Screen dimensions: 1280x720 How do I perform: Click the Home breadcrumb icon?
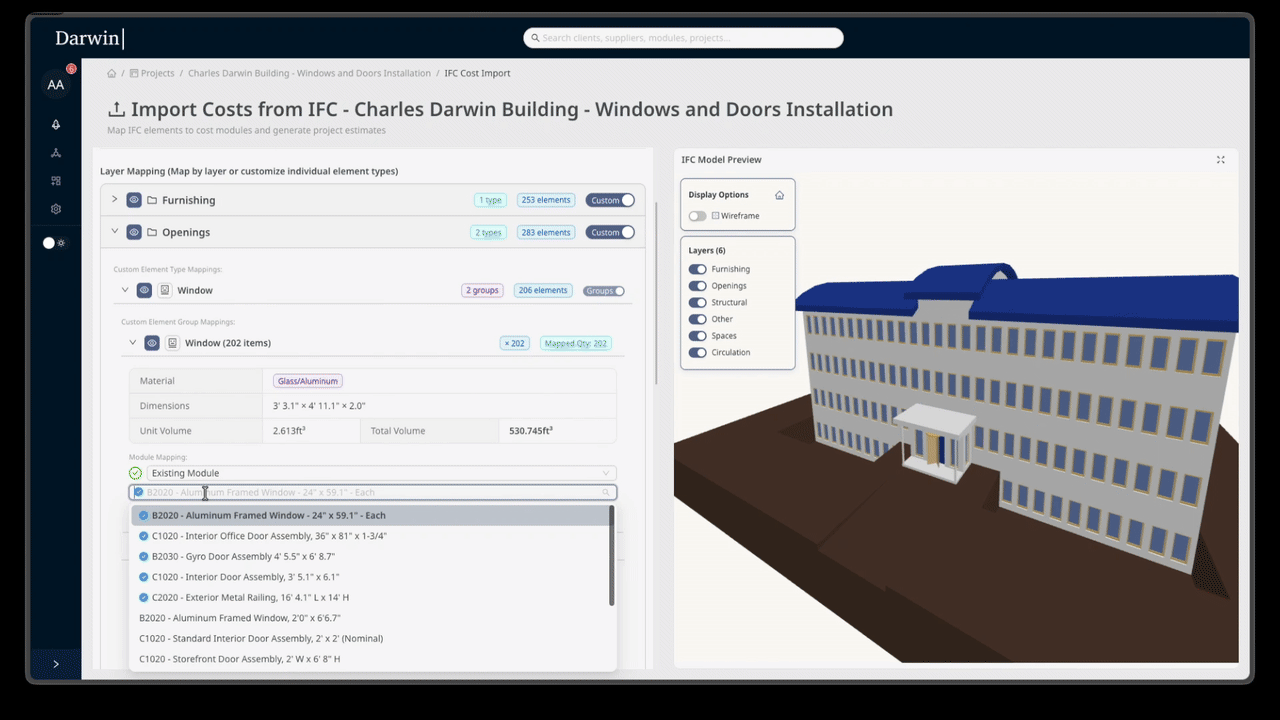coord(111,73)
